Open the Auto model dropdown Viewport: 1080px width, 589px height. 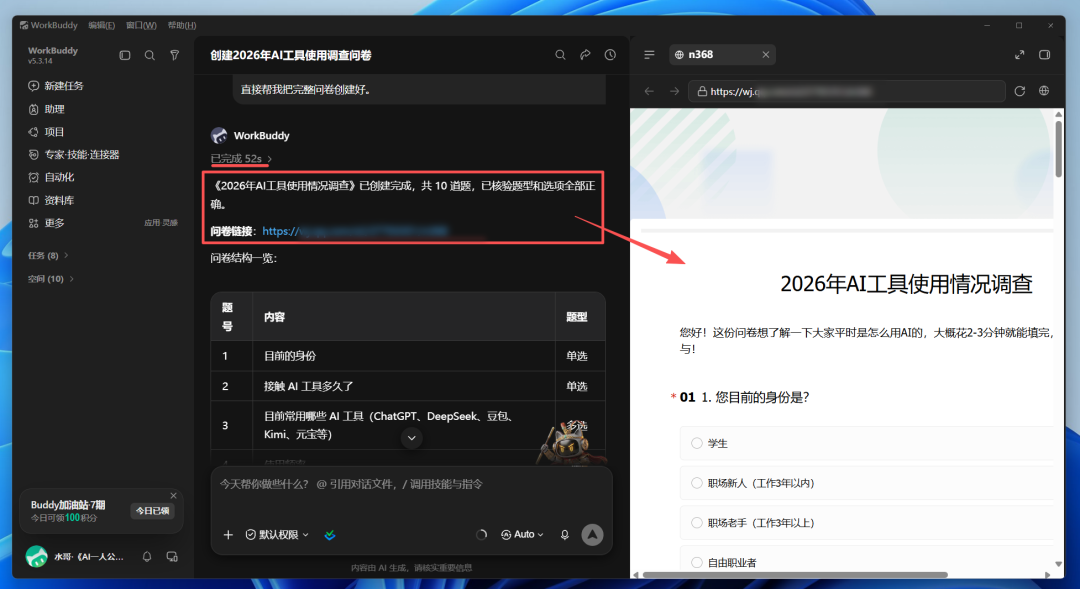tap(522, 535)
